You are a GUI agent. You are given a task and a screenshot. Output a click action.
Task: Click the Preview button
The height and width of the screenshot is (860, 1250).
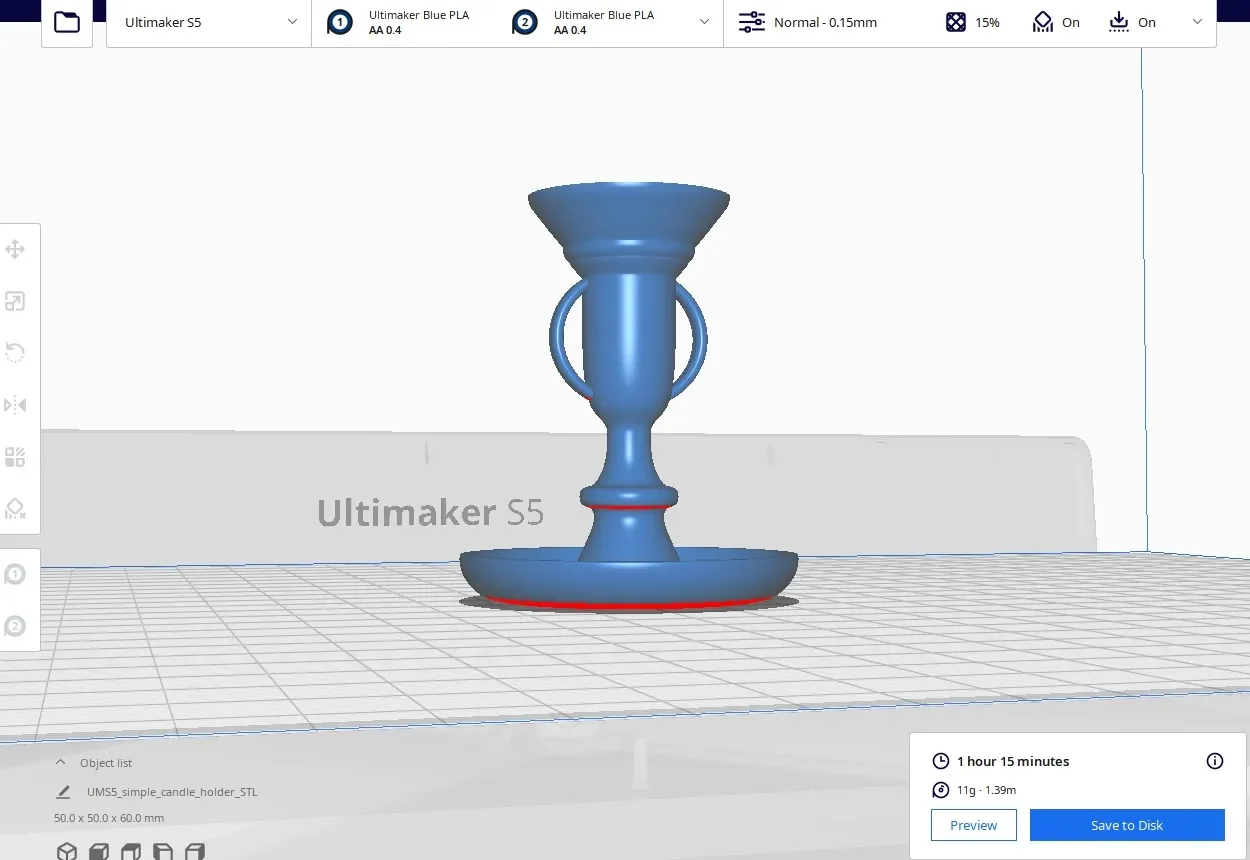coord(974,825)
